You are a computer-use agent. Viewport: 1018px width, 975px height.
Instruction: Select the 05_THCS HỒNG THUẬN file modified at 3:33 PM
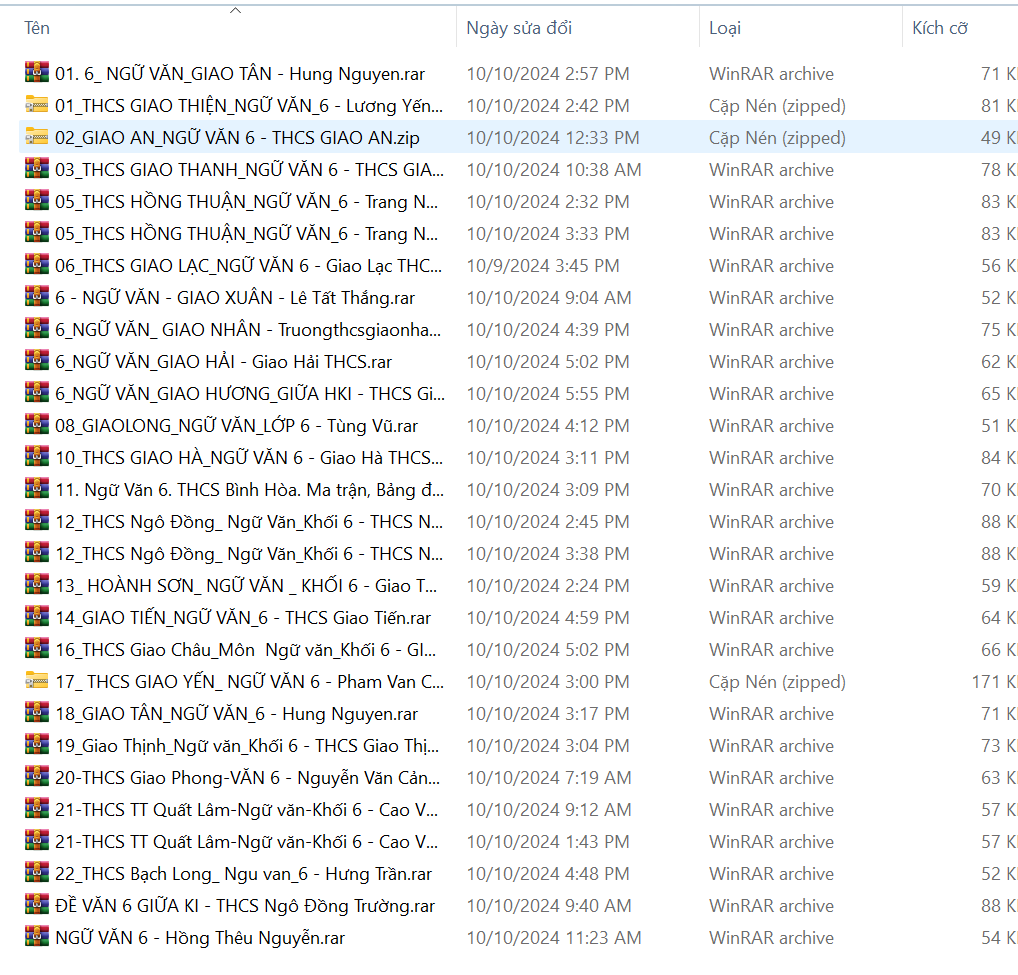click(247, 234)
